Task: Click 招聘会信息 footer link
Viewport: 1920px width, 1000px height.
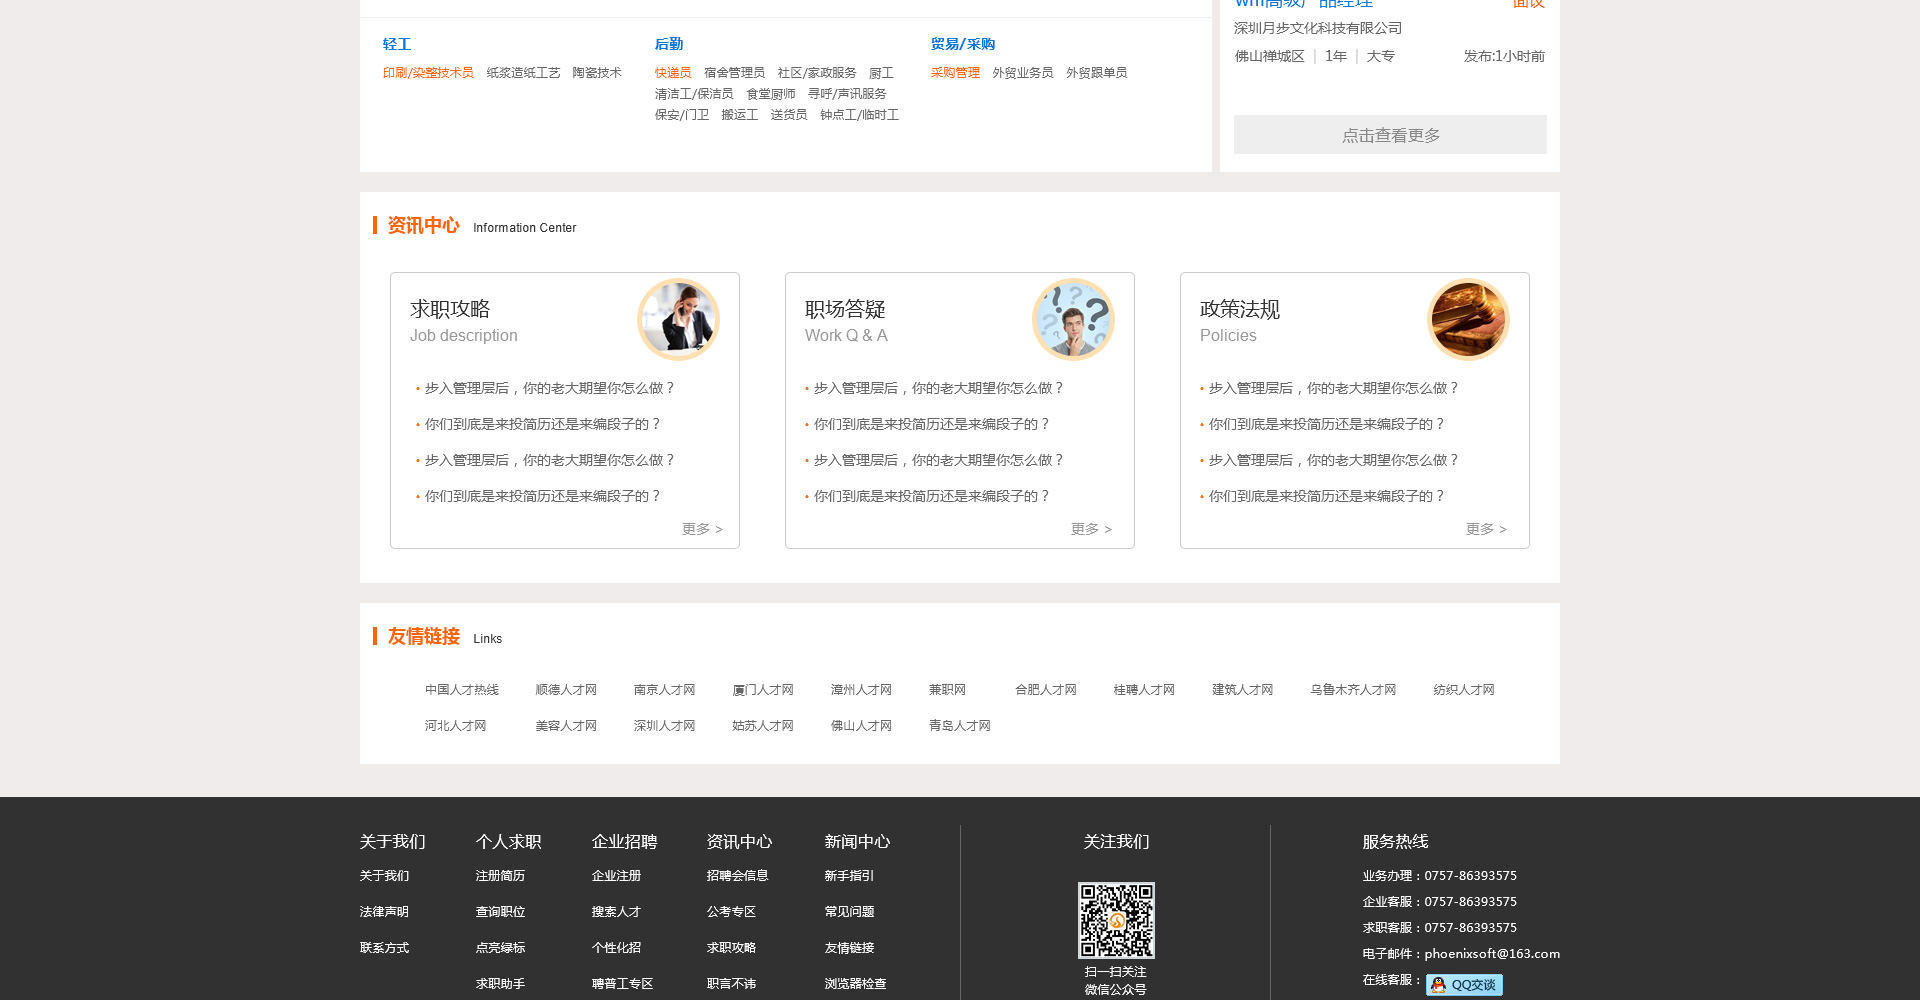Action: pyautogui.click(x=737, y=876)
